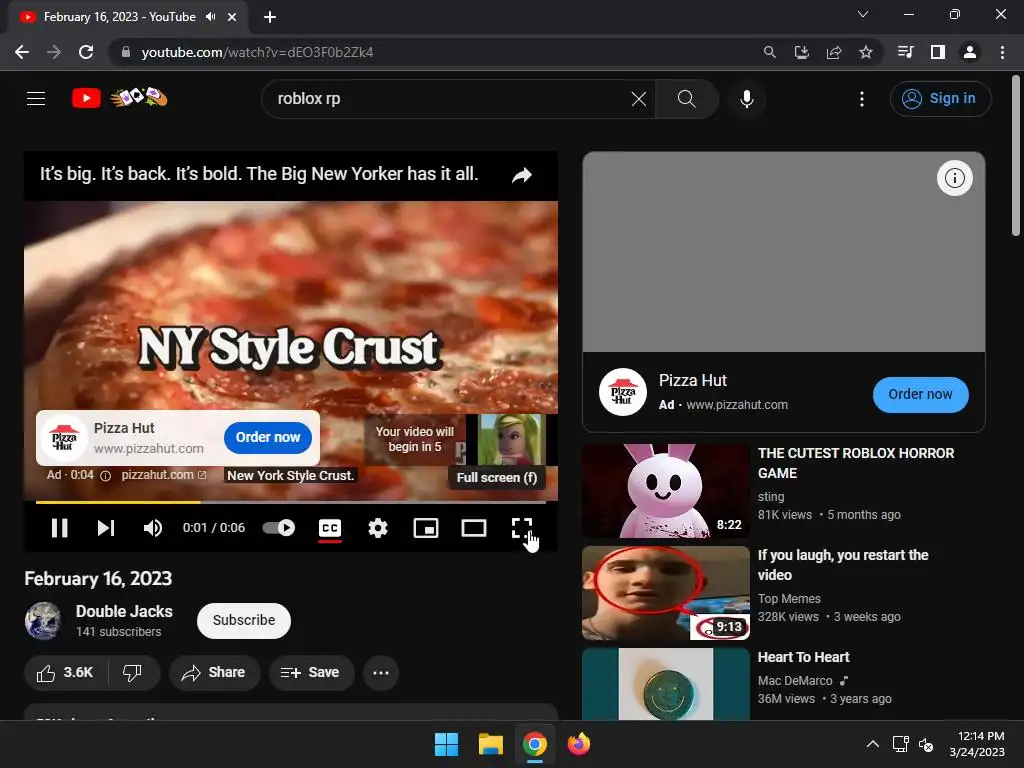Click the address bar URL
1024x768 pixels.
point(257,52)
